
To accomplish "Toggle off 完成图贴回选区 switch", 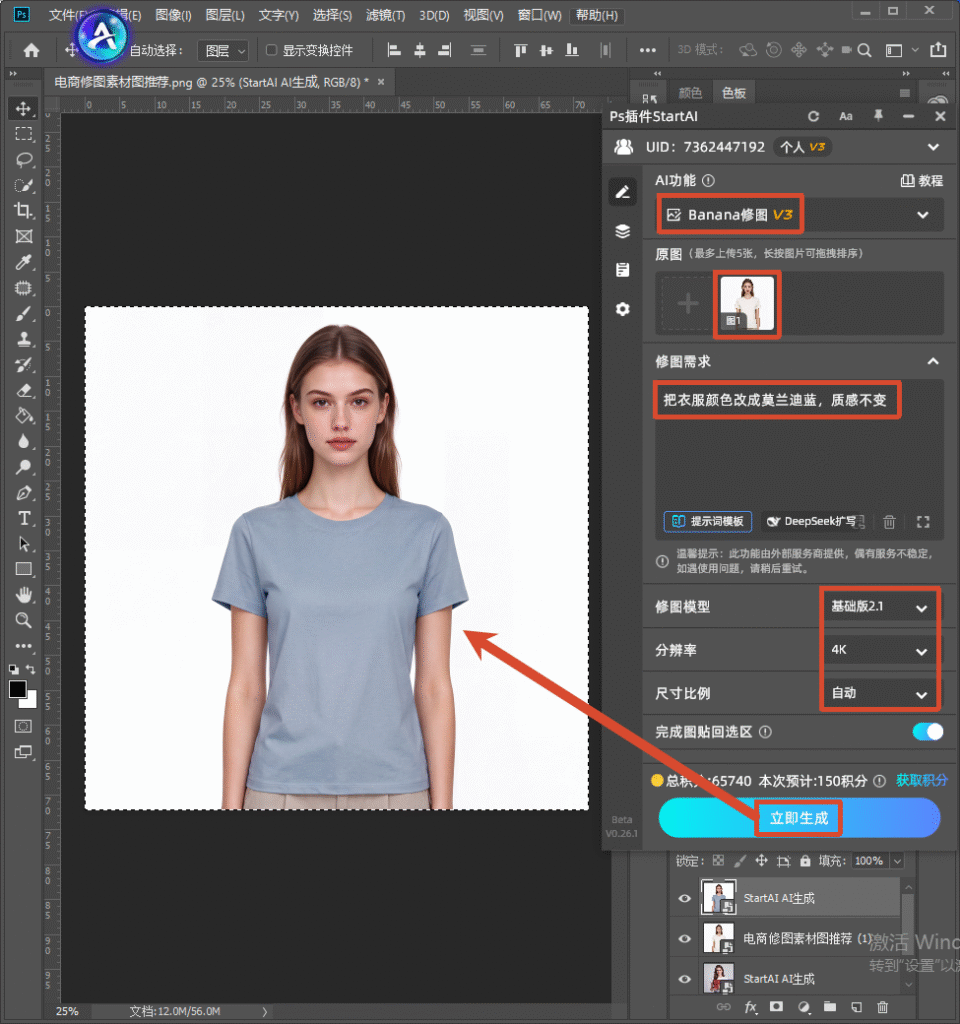I will [x=927, y=732].
